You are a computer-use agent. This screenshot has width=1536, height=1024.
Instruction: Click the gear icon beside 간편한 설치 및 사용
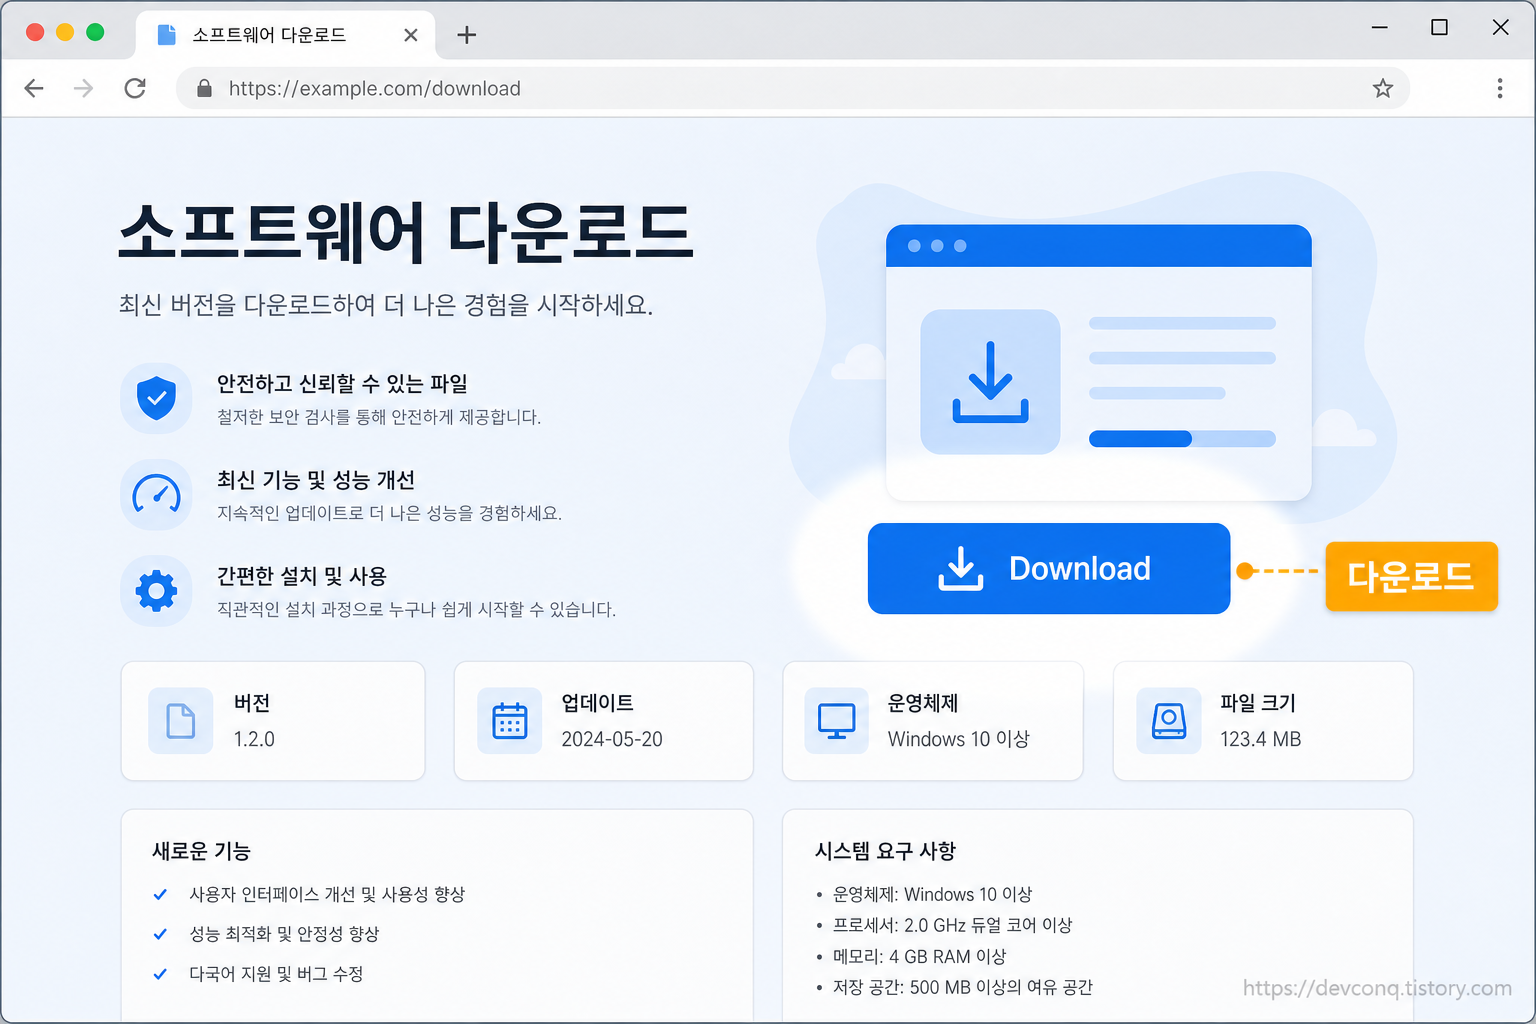pos(156,591)
